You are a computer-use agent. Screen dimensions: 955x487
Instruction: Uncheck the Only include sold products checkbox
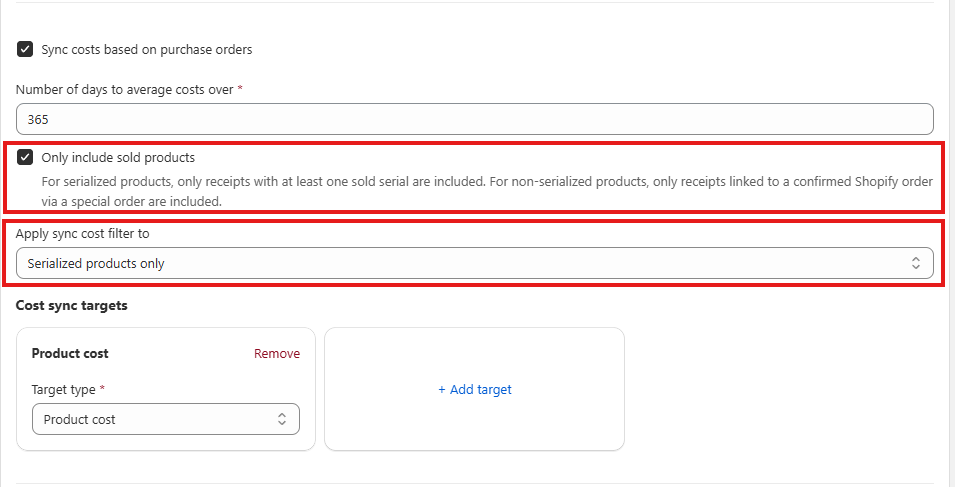[26, 157]
